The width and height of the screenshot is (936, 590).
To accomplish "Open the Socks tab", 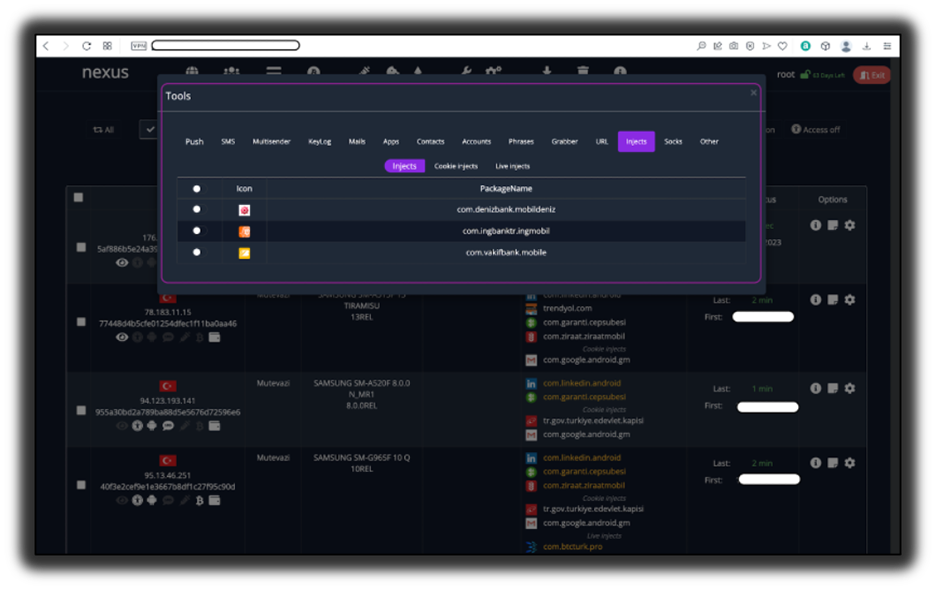I will (x=673, y=142).
